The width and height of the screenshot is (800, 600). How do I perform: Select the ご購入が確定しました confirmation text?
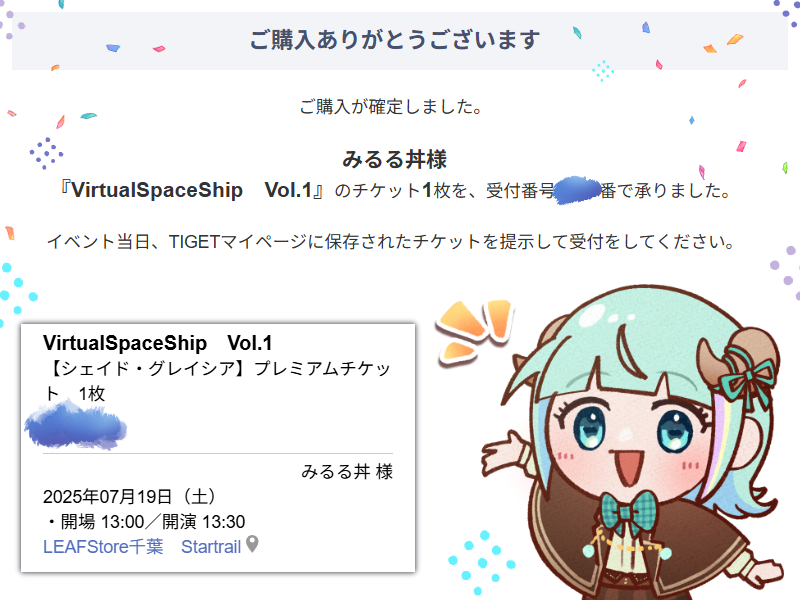coord(391,107)
